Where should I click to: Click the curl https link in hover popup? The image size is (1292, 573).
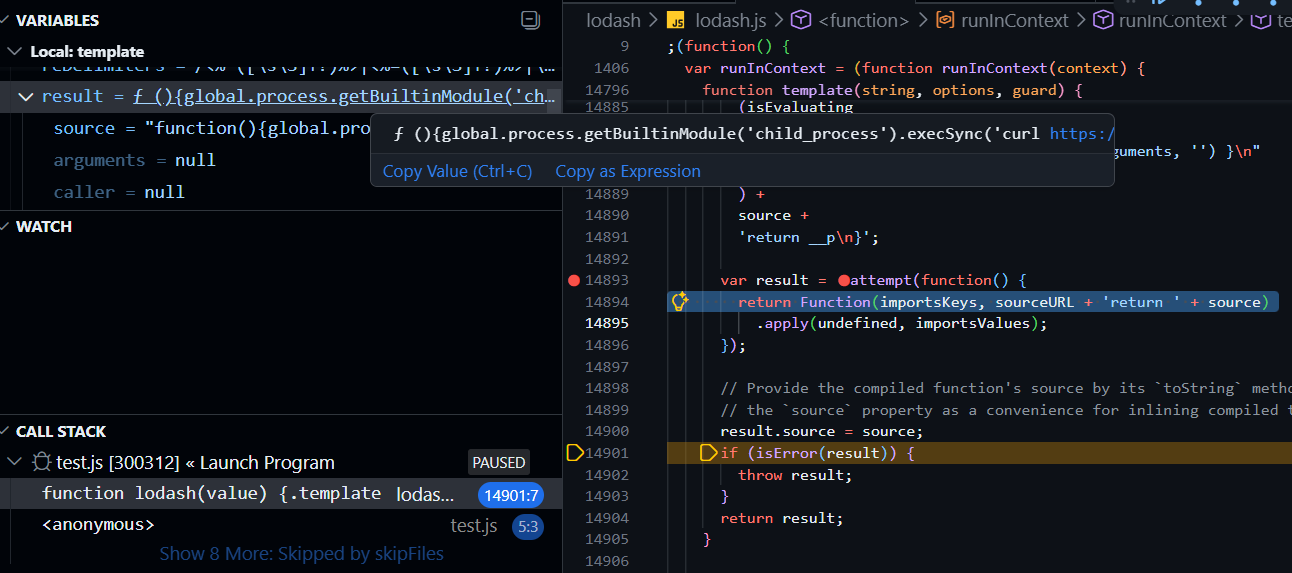coord(1081,133)
